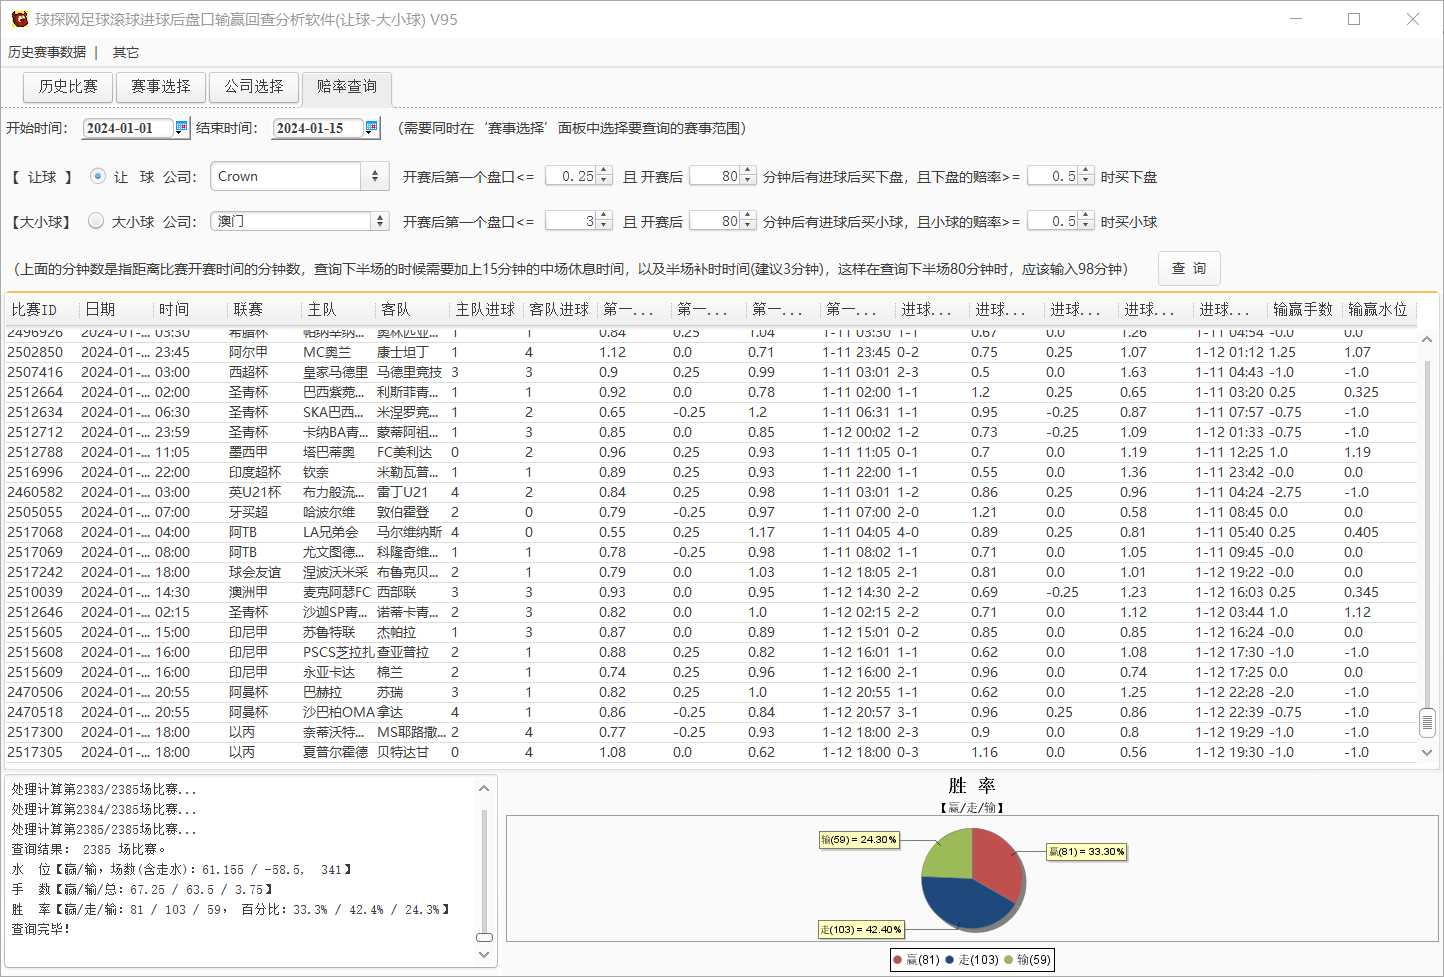Screen dimensions: 1444x977
Task: Switch to the 赔率查询 tab
Action: click(x=347, y=87)
